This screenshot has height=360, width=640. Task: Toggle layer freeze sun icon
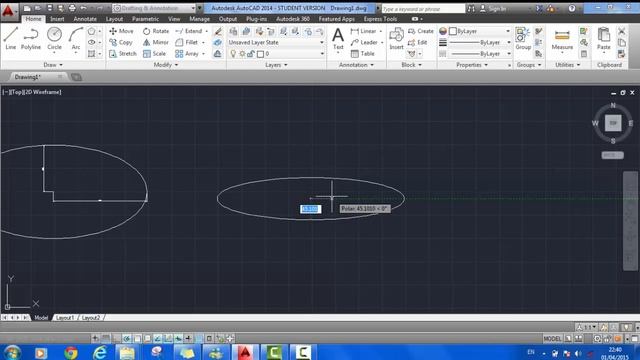[242, 53]
